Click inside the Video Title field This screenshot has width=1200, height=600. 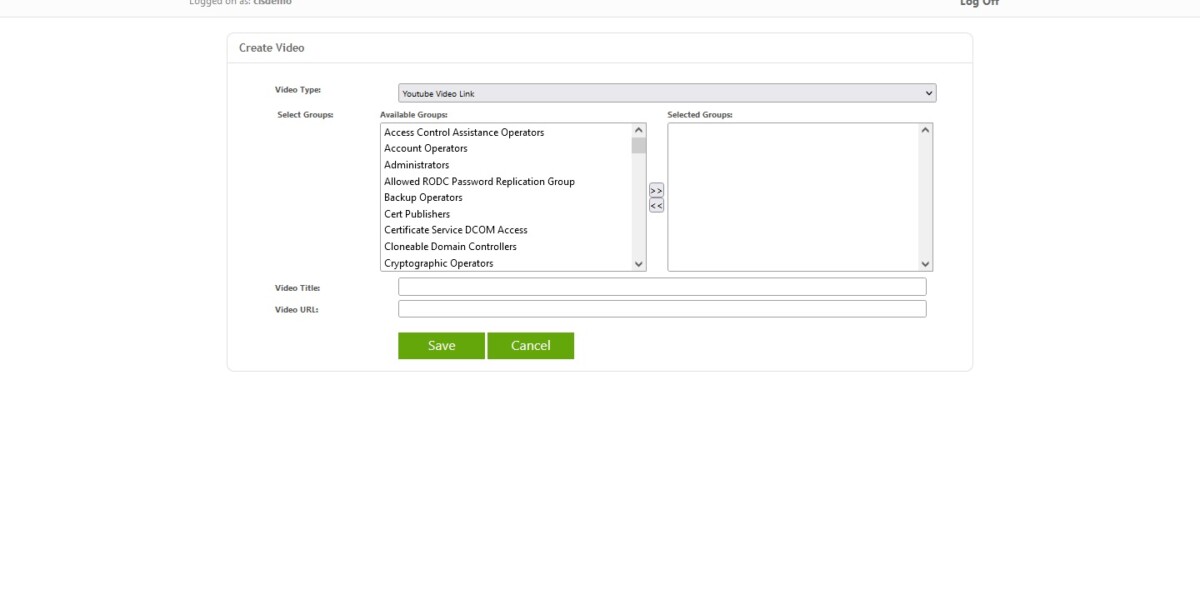(660, 286)
